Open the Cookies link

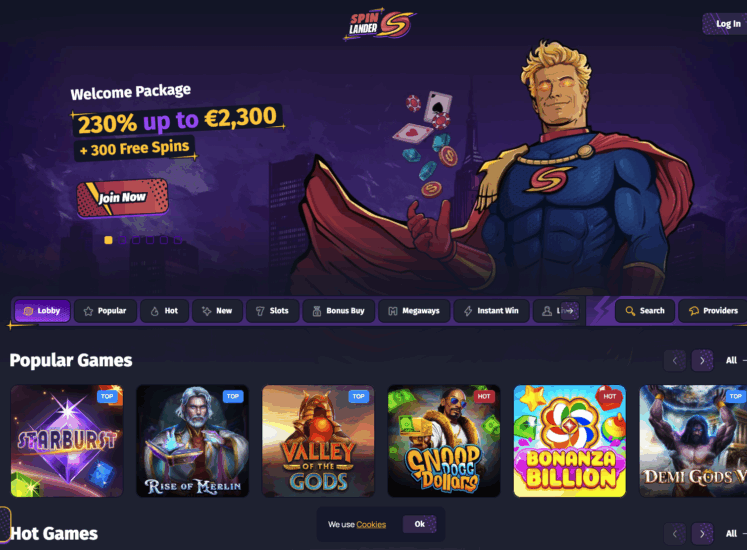pyautogui.click(x=371, y=524)
